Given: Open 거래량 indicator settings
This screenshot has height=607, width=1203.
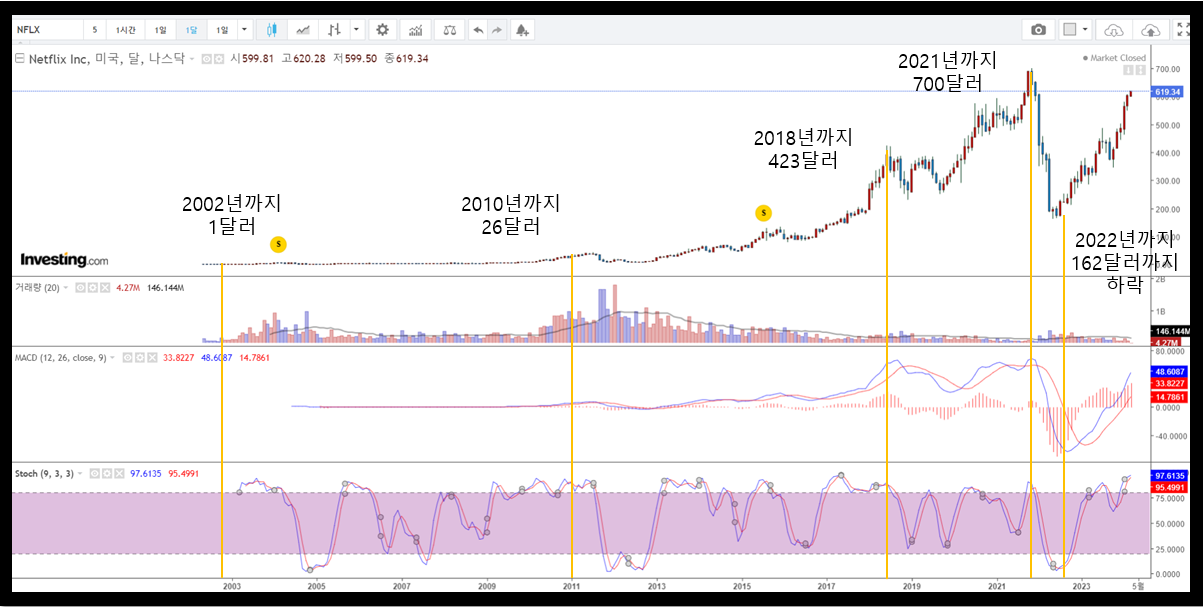Looking at the screenshot, I should click(93, 288).
